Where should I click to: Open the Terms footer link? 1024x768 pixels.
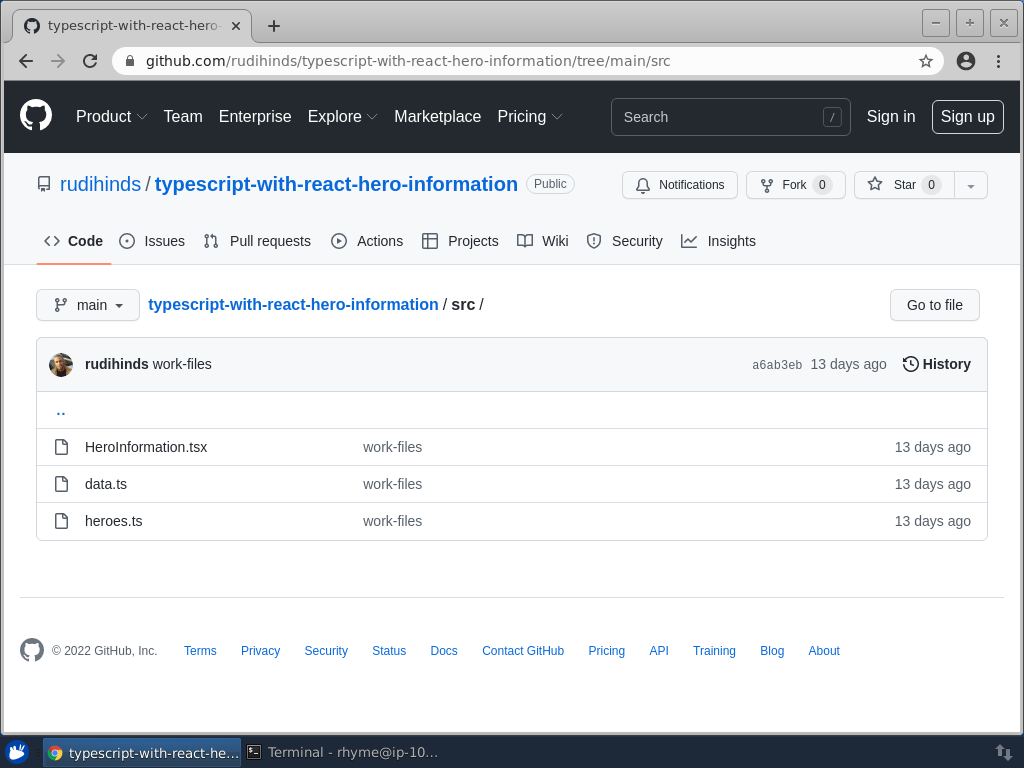(200, 650)
